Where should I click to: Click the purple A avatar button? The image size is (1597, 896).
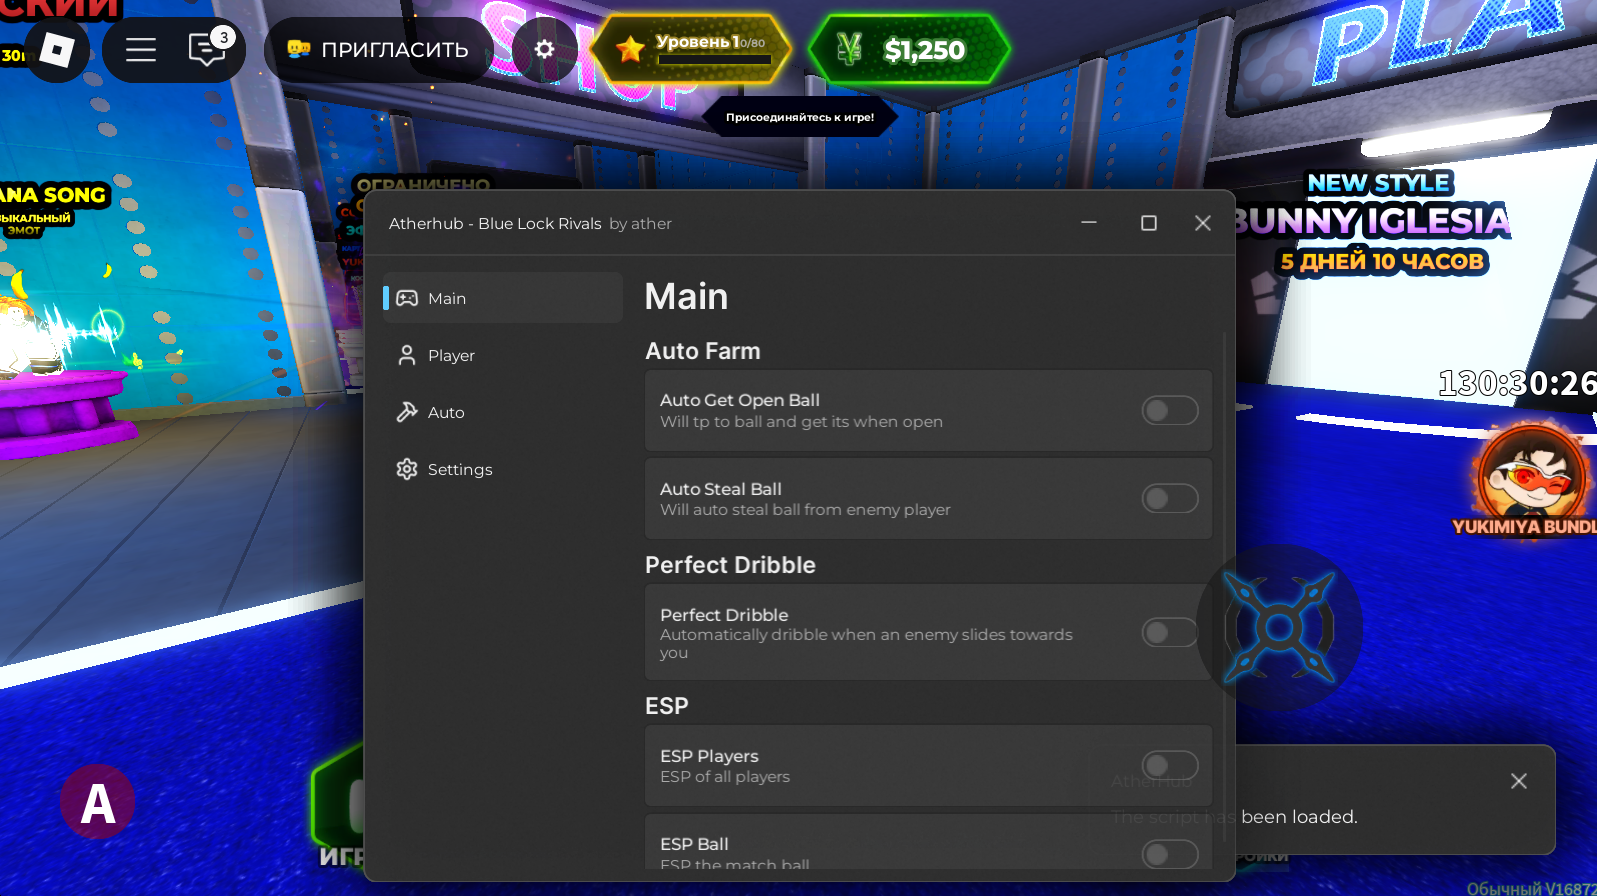tap(97, 802)
